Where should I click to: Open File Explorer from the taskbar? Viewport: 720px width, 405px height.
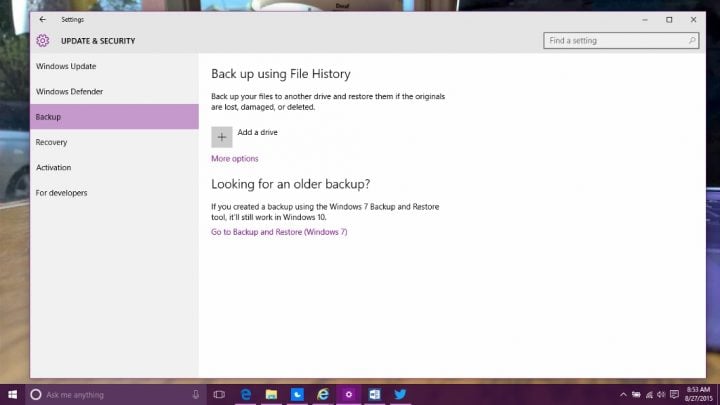tap(271, 394)
